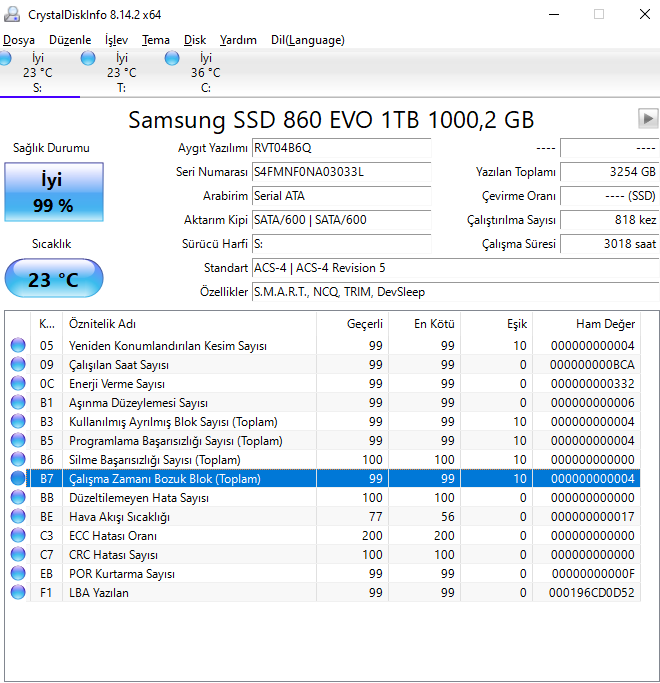Open the Düzenle menu
This screenshot has width=660, height=683.
click(x=70, y=40)
